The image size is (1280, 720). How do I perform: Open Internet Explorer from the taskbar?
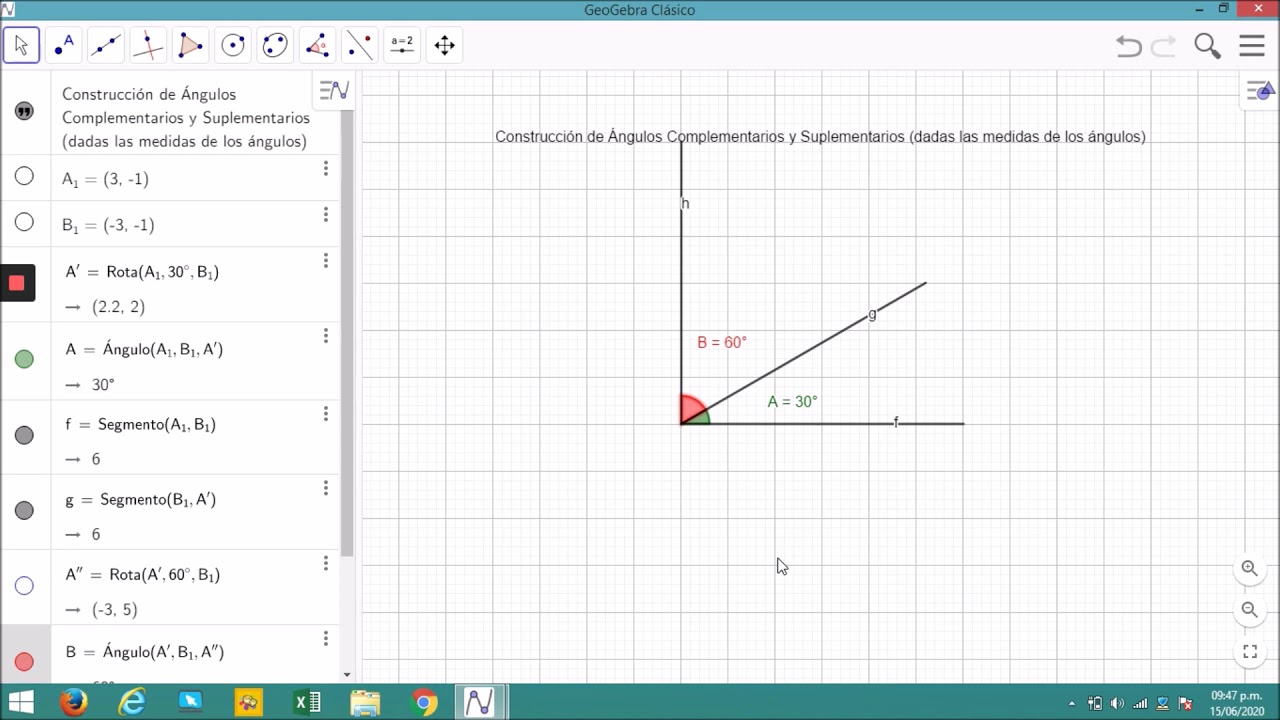point(132,703)
